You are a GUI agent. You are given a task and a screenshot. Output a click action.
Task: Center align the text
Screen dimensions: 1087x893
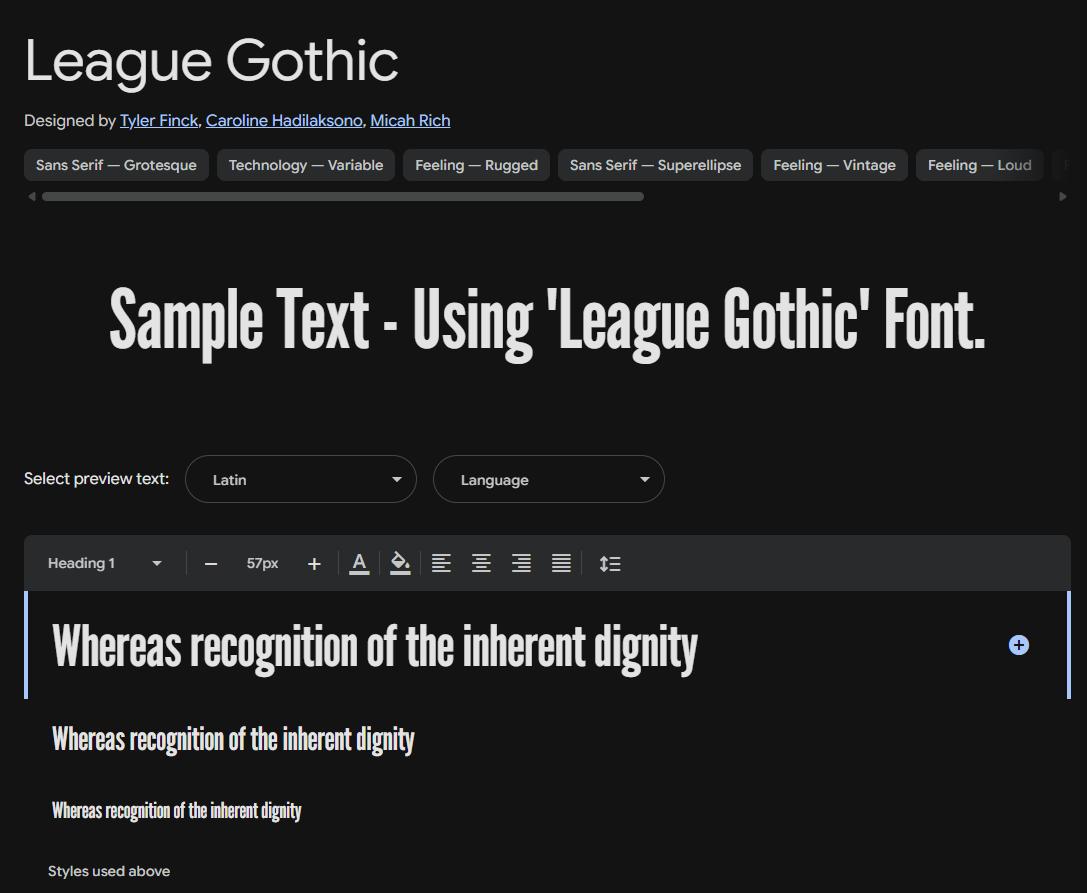coord(481,564)
